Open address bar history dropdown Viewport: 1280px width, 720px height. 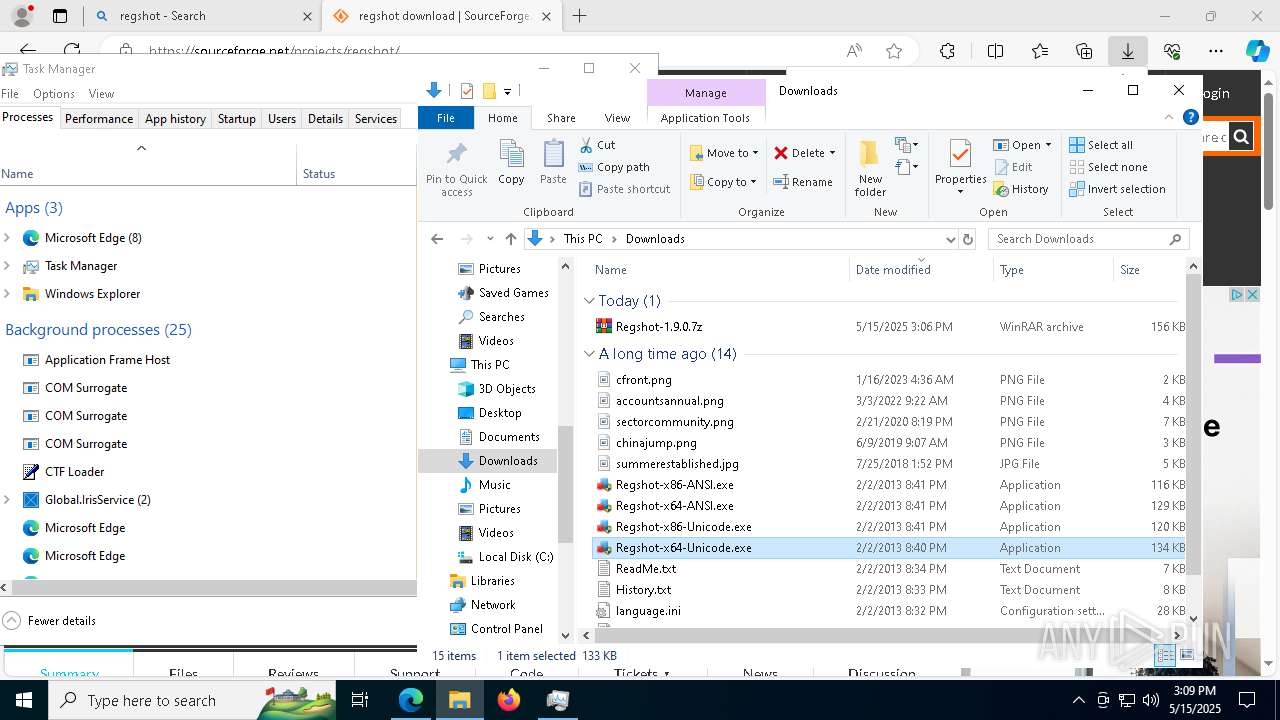point(950,239)
